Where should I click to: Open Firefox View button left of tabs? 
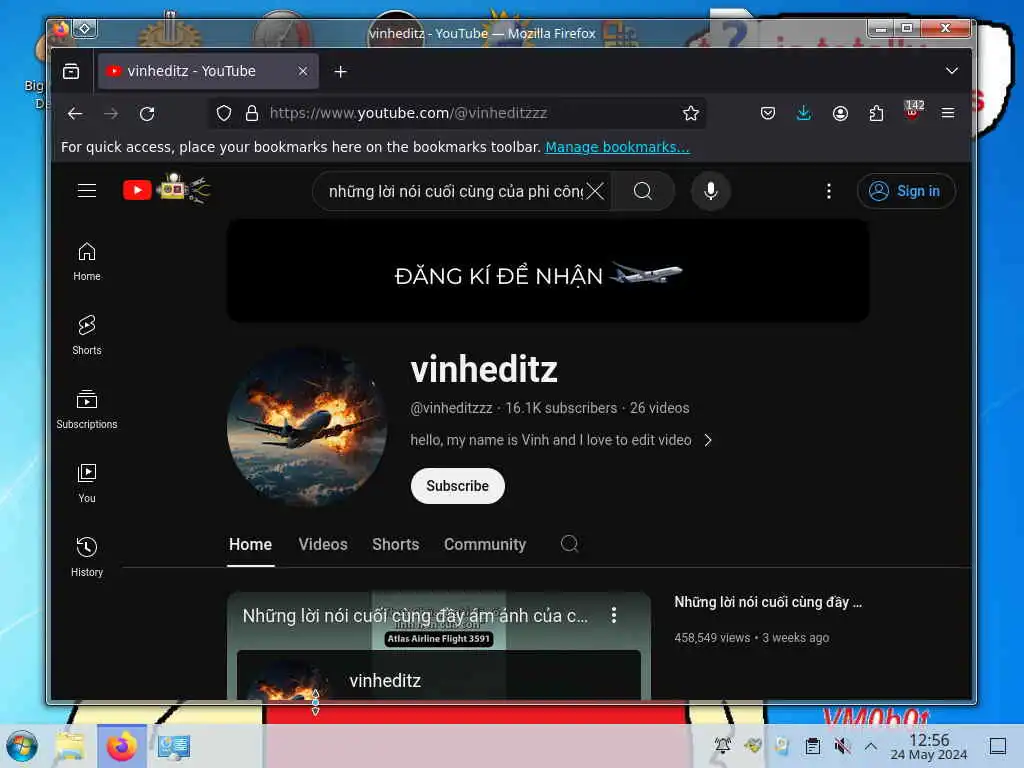[x=71, y=71]
